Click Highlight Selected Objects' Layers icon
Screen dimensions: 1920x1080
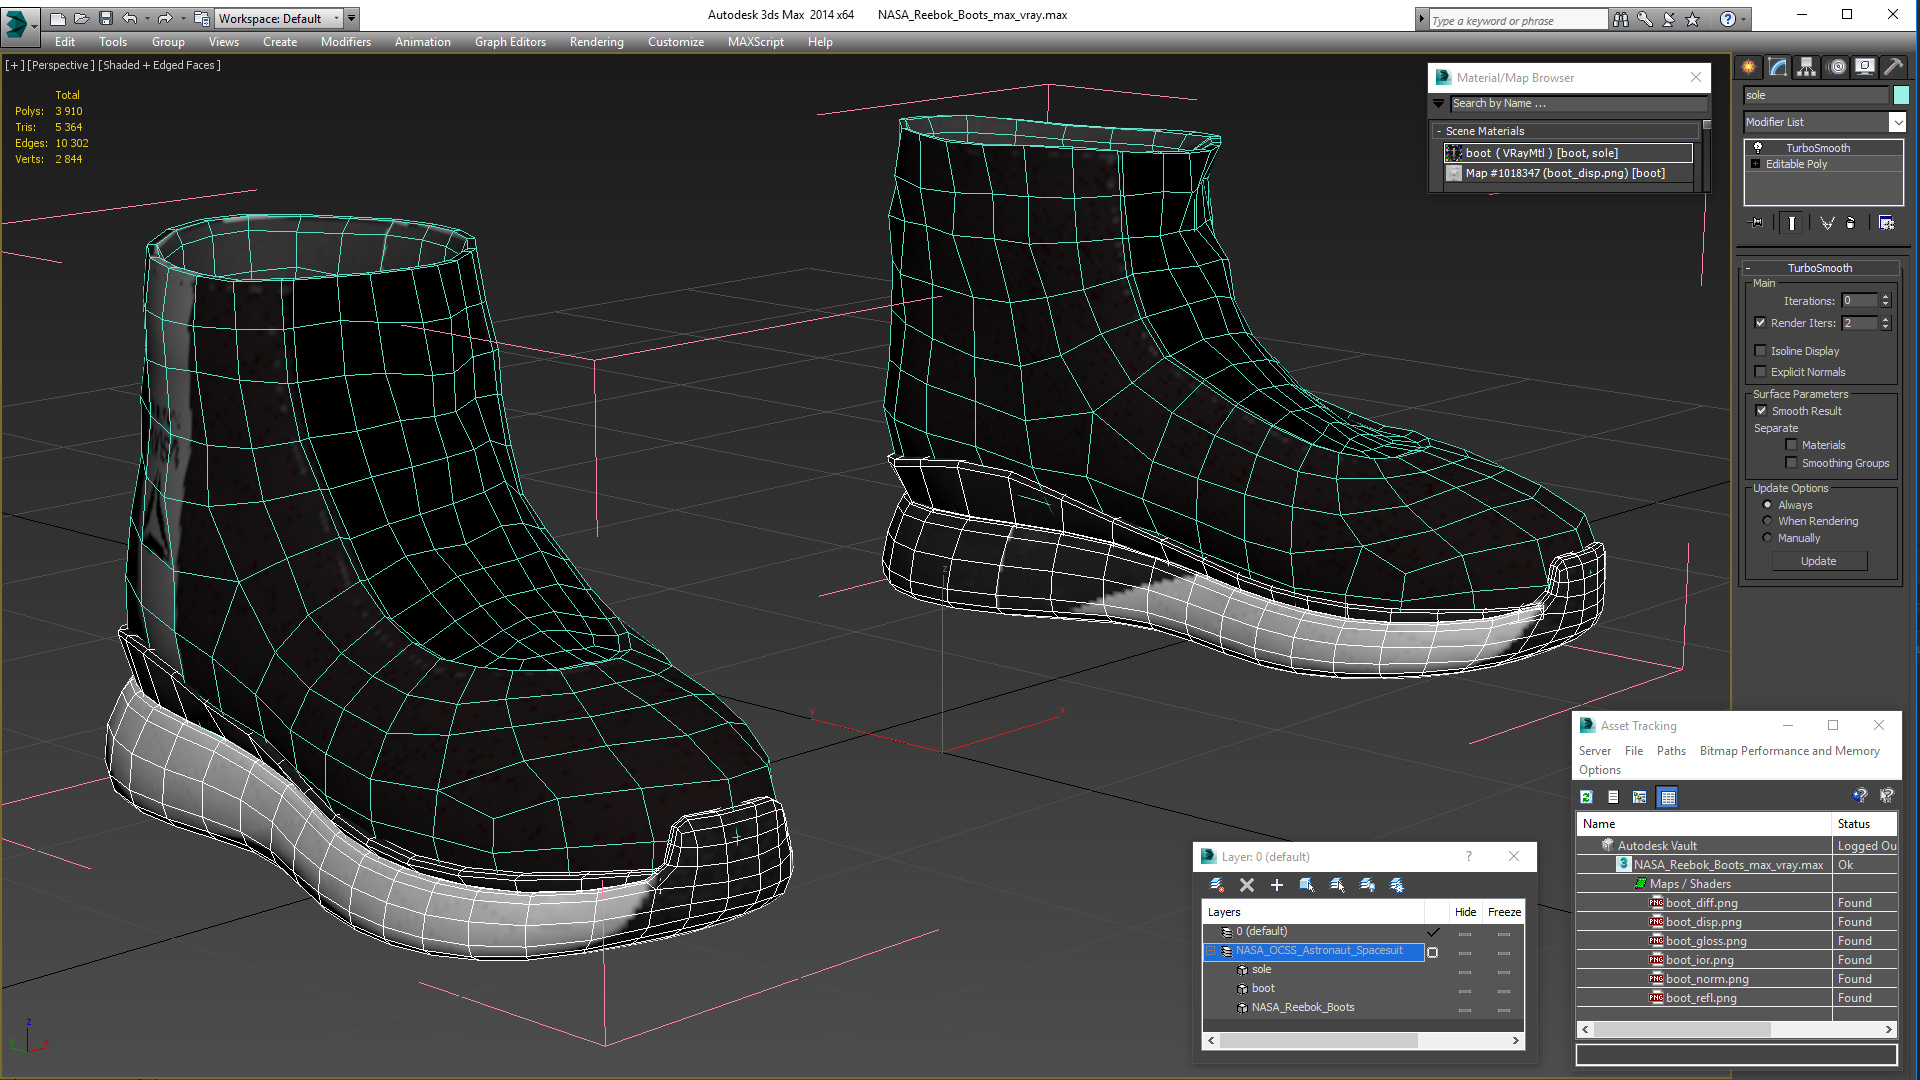click(x=1337, y=885)
